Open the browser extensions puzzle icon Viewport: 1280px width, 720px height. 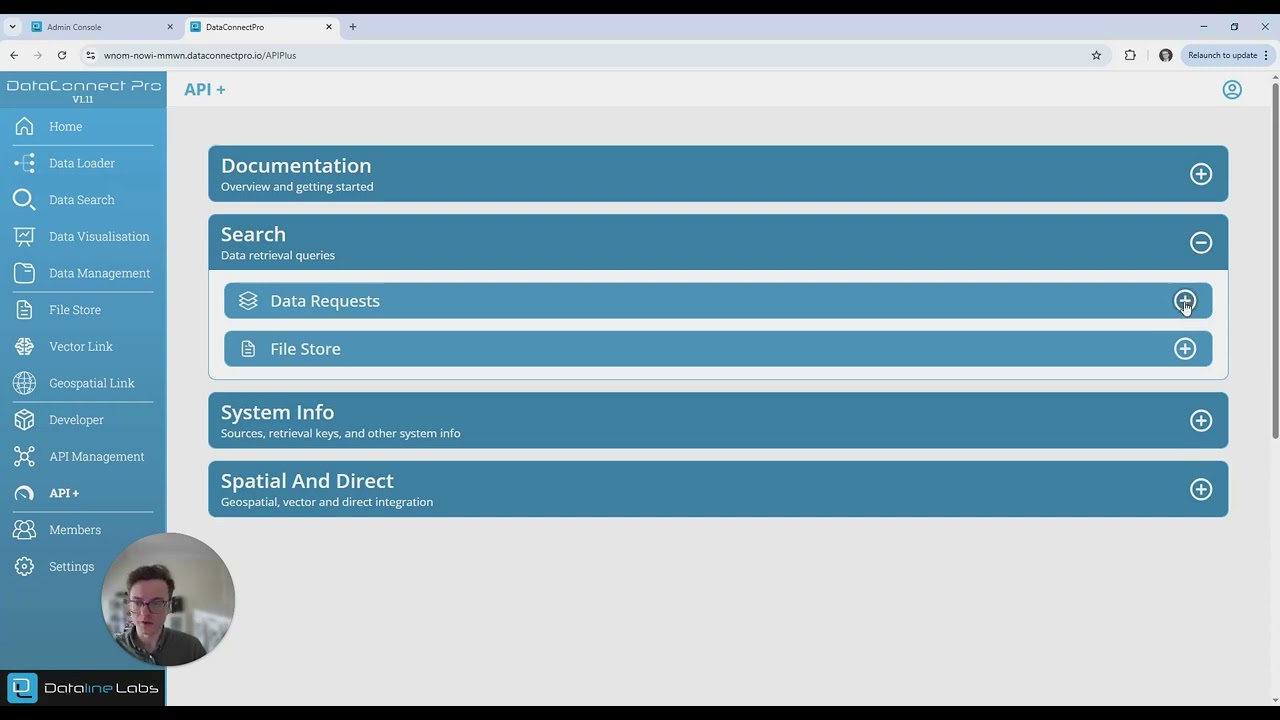pos(1130,55)
